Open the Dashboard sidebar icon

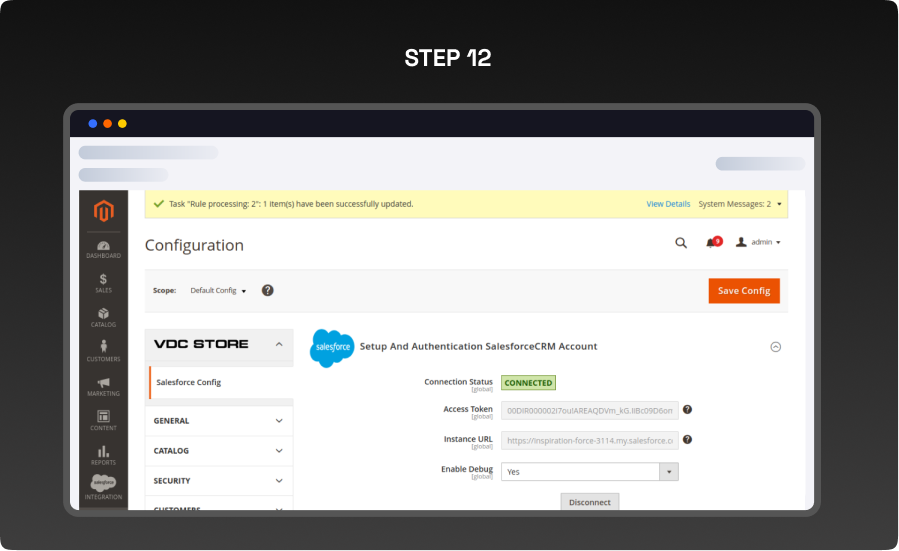click(x=103, y=249)
